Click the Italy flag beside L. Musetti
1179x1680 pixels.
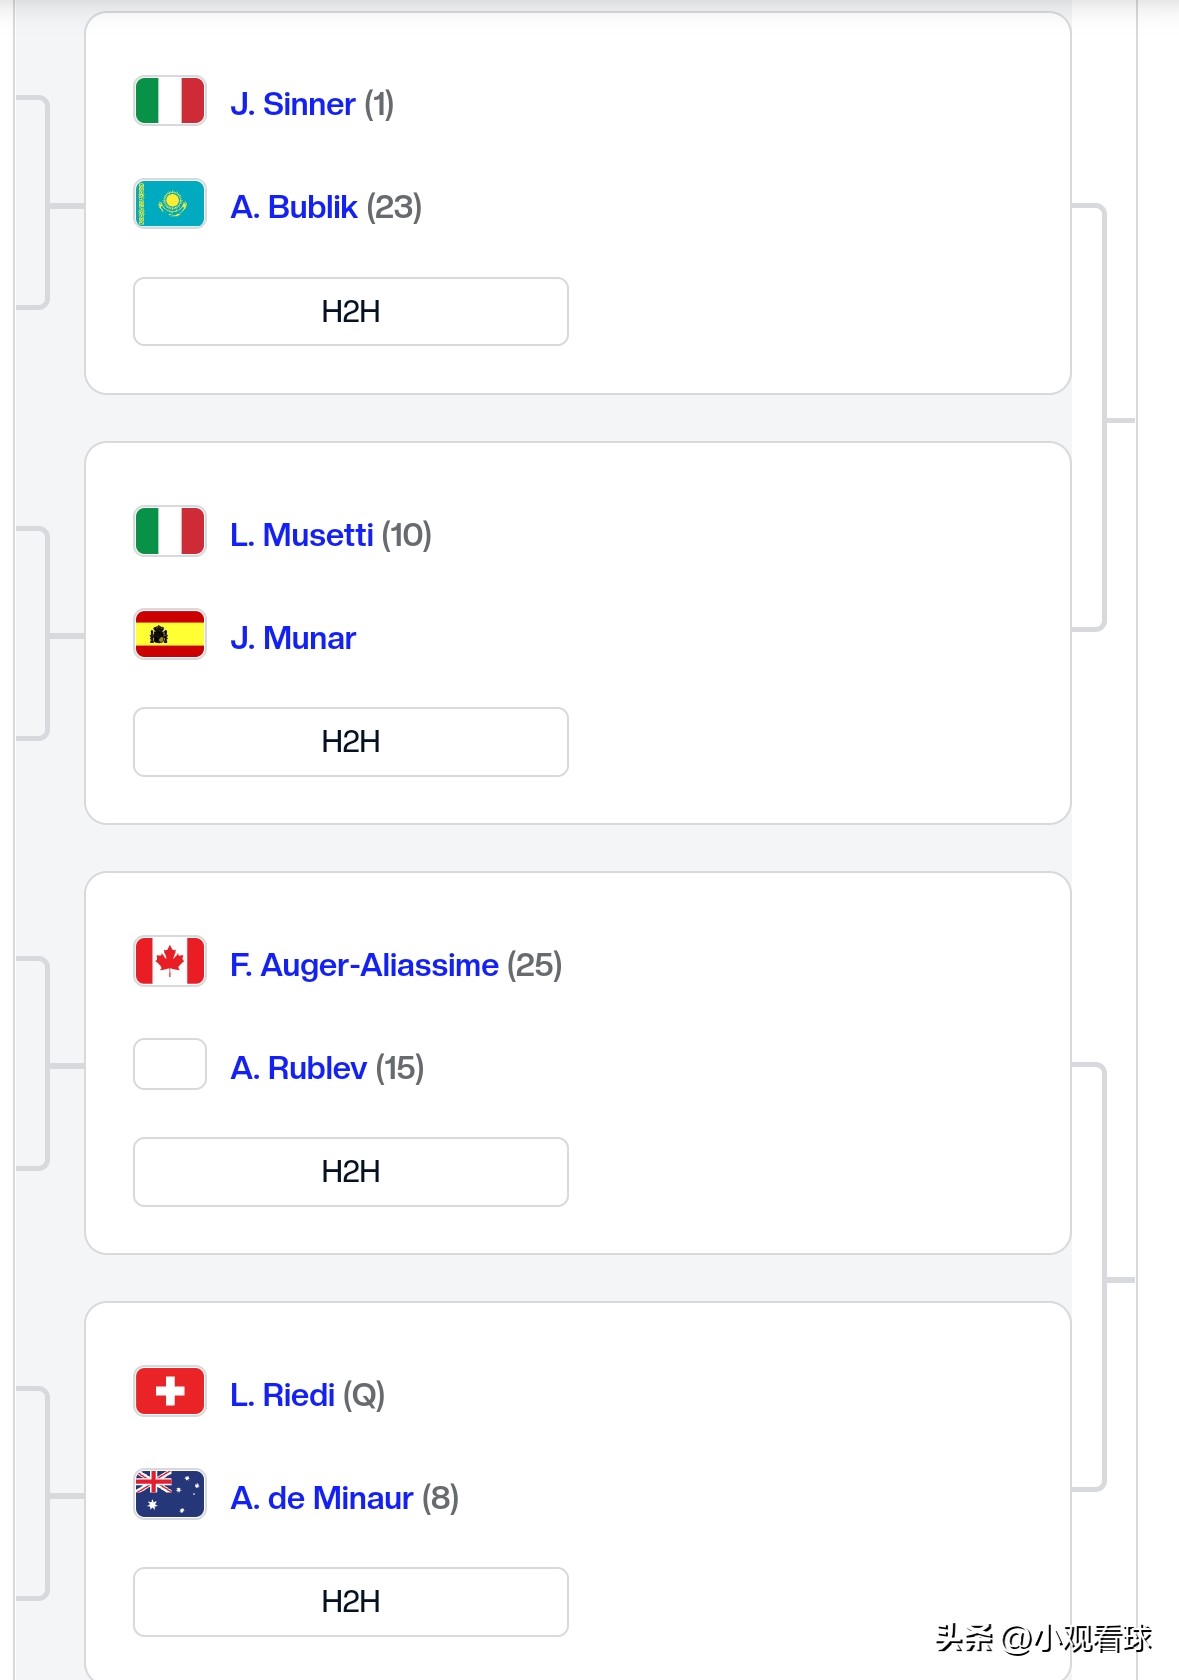pos(170,531)
